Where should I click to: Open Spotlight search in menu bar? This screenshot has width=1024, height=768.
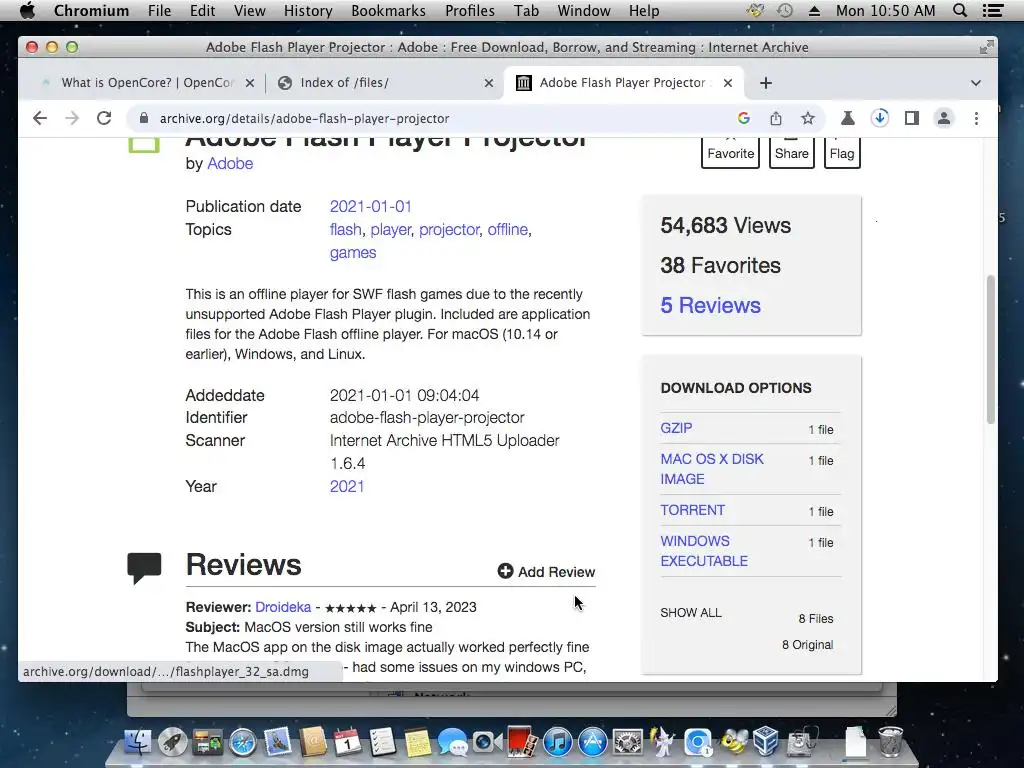pos(959,10)
